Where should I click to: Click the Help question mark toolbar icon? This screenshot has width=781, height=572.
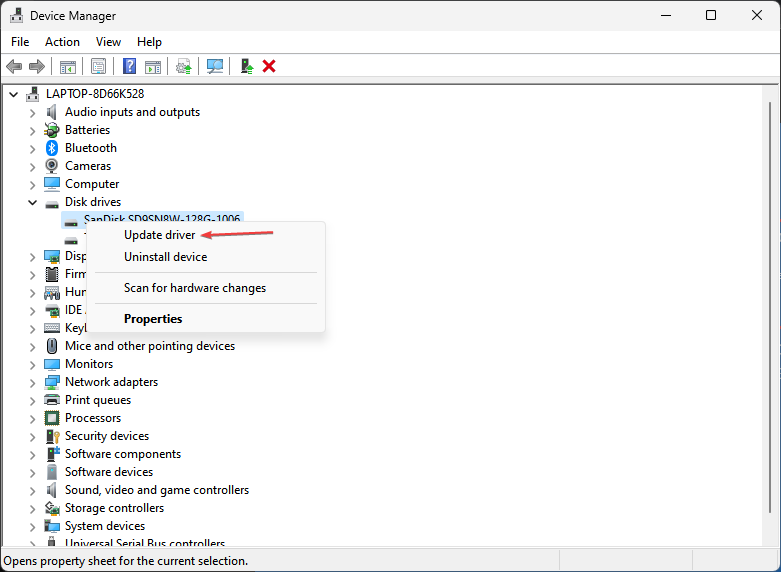[x=129, y=66]
